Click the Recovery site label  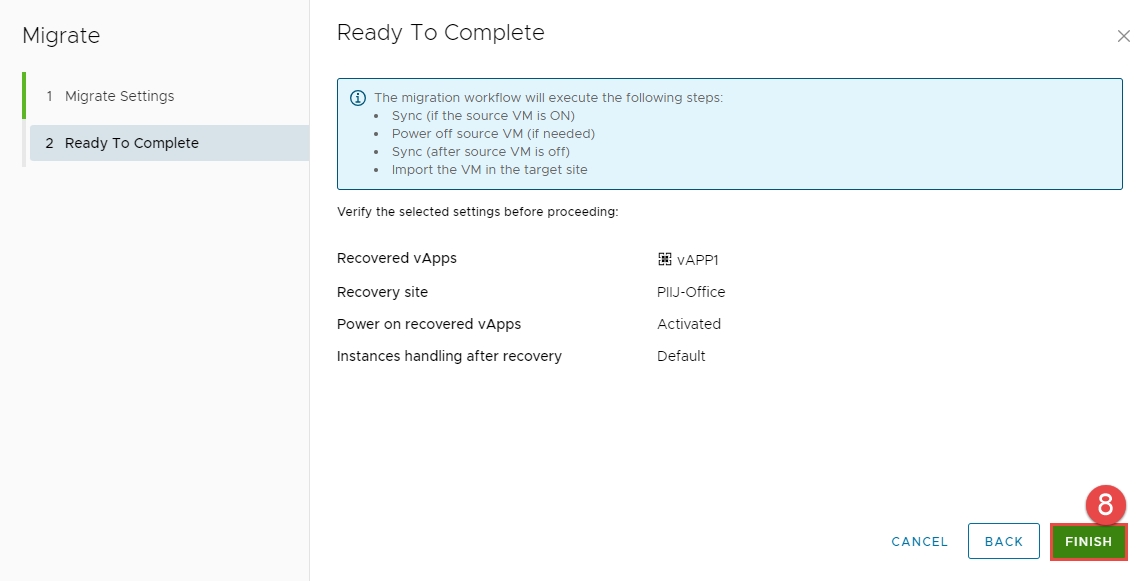pyautogui.click(x=382, y=292)
